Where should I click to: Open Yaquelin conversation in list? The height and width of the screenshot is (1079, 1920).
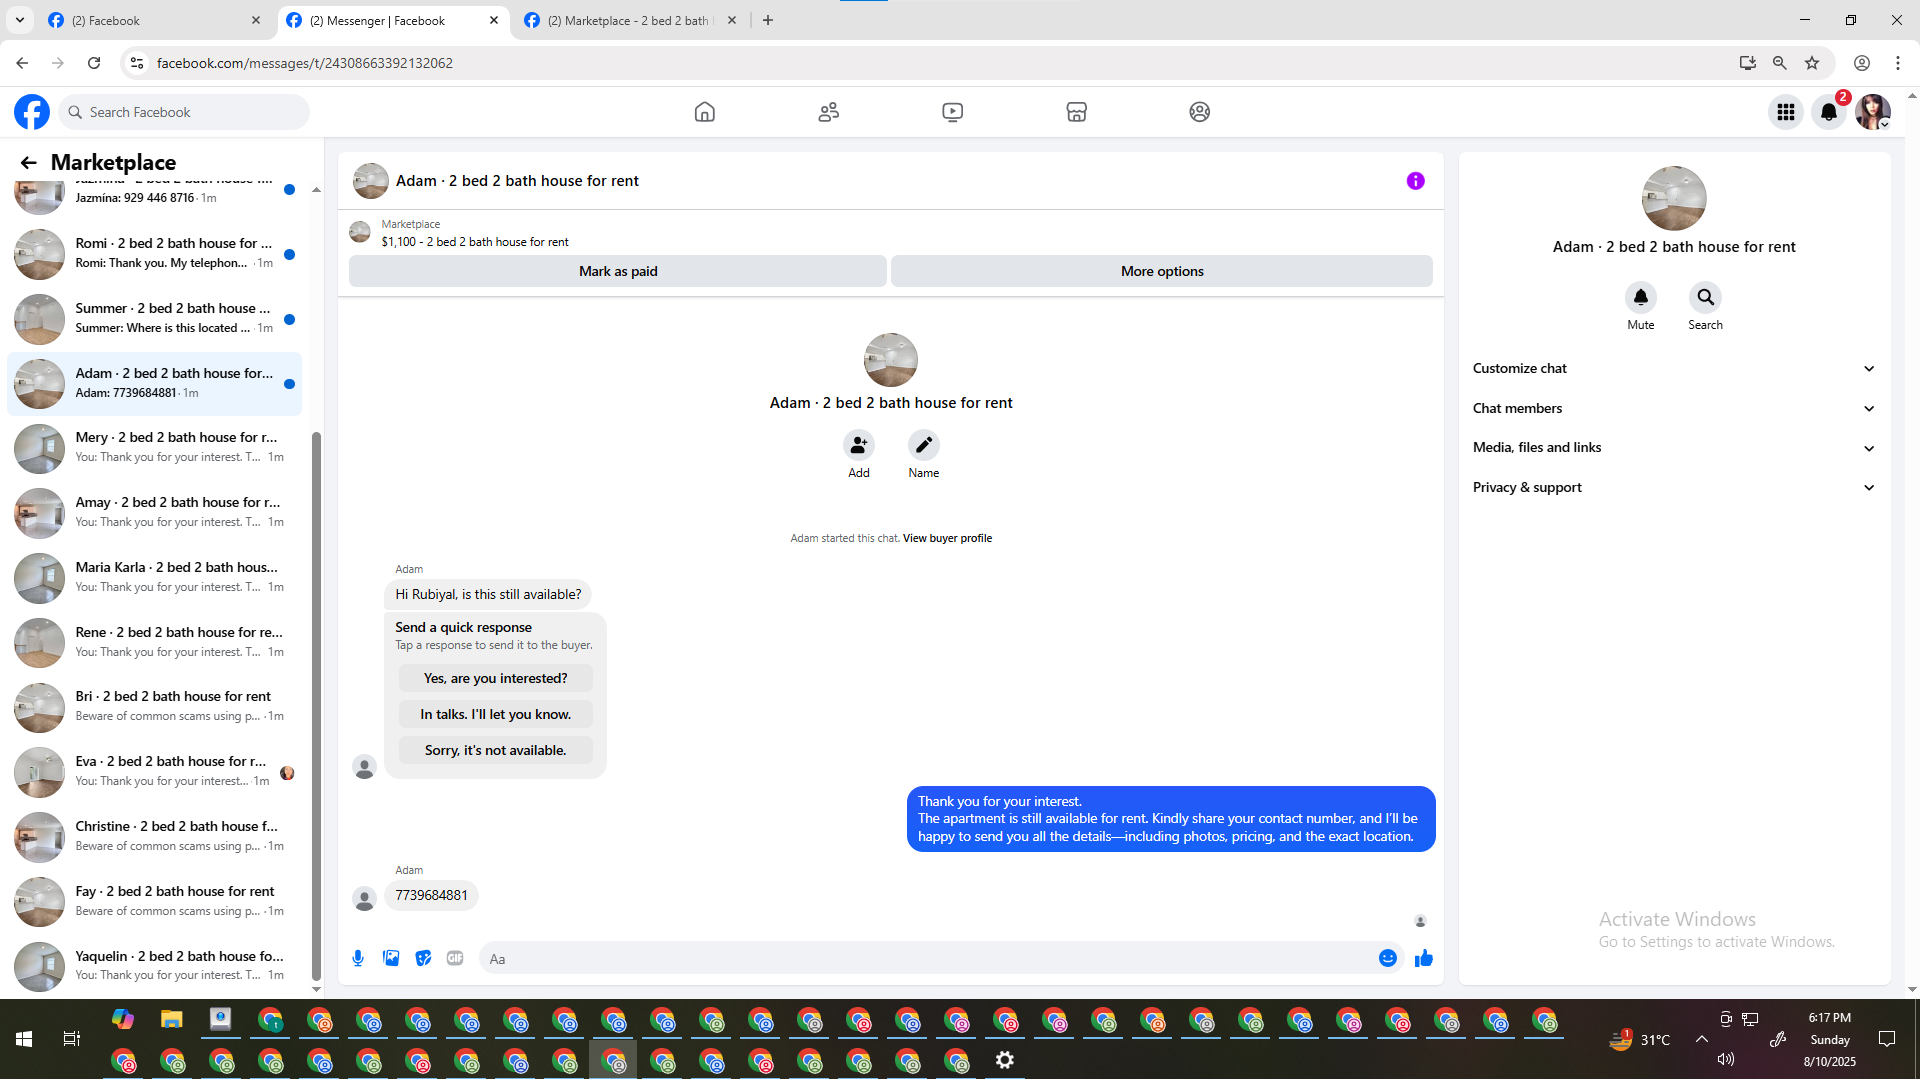[x=154, y=967]
